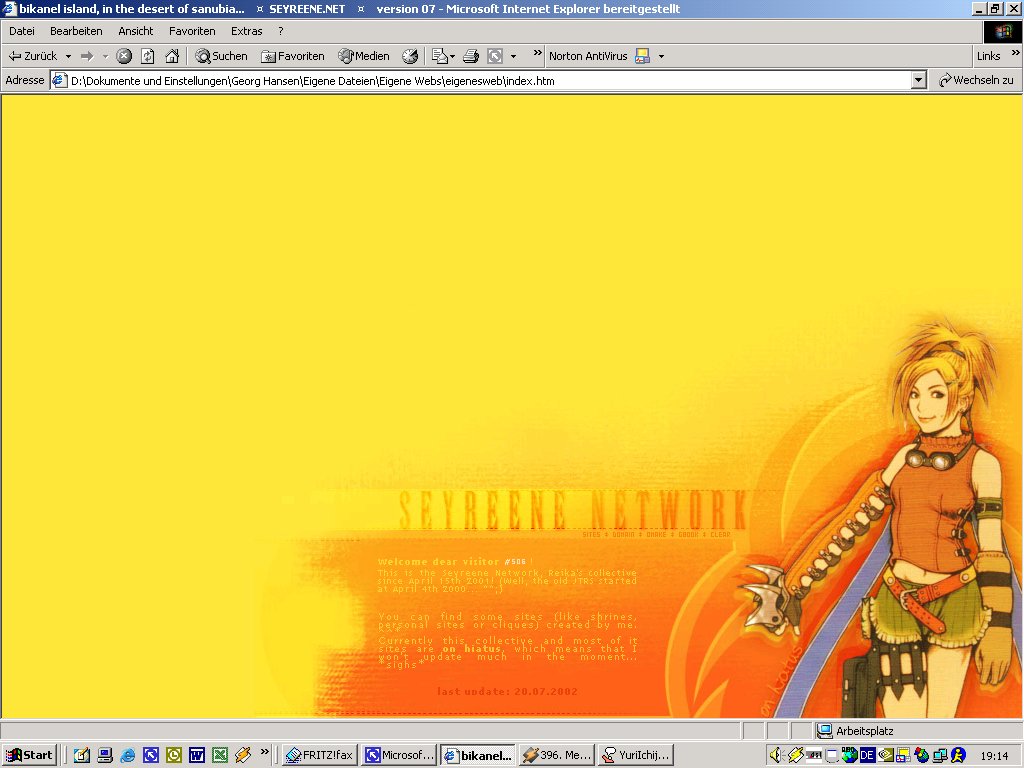The image size is (1024, 768).
Task: Click the GBOOK link on the page
Action: click(688, 534)
